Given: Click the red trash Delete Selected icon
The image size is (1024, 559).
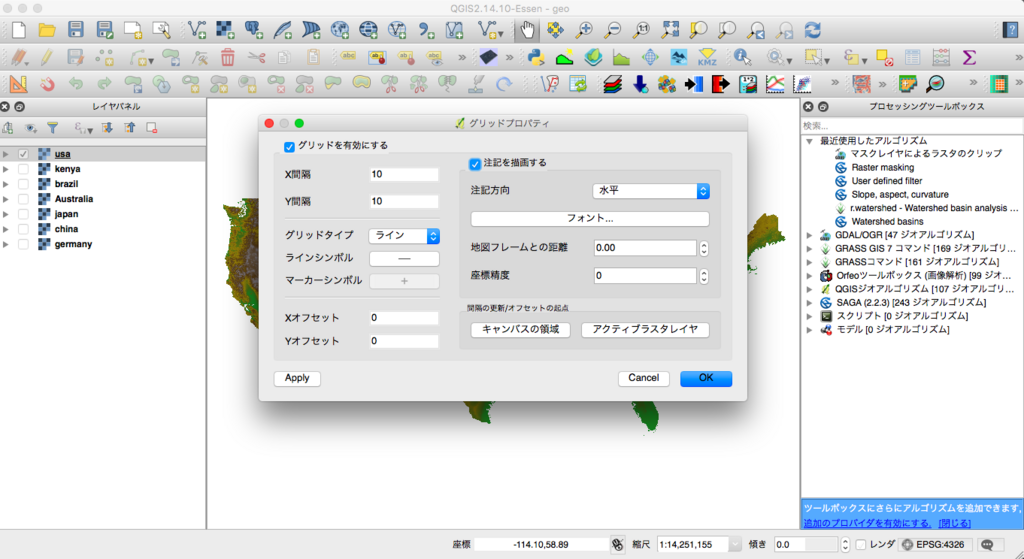Looking at the screenshot, I should (x=227, y=57).
